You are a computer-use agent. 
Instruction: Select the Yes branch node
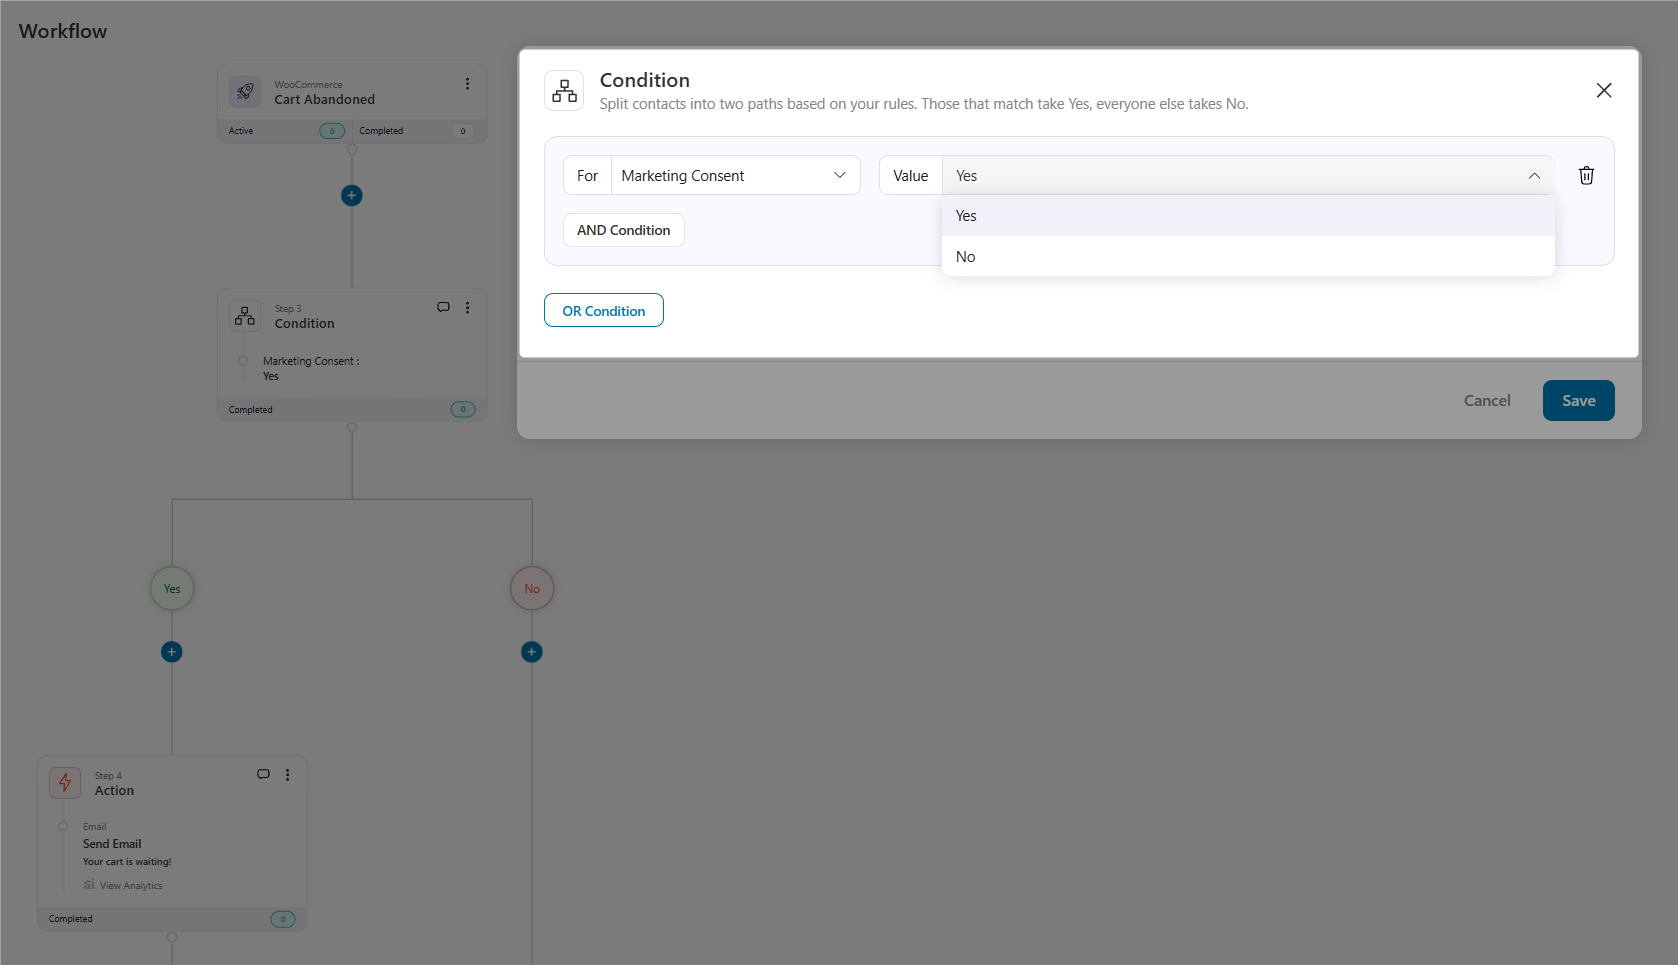coord(172,588)
